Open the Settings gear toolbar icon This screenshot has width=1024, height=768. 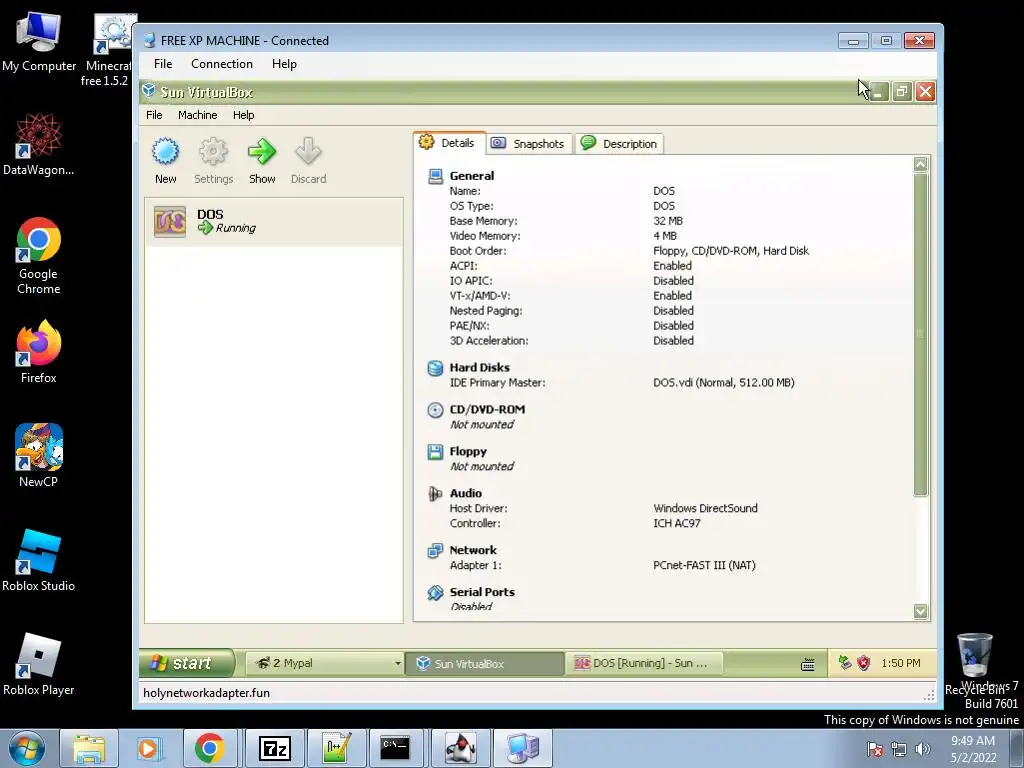coord(213,152)
